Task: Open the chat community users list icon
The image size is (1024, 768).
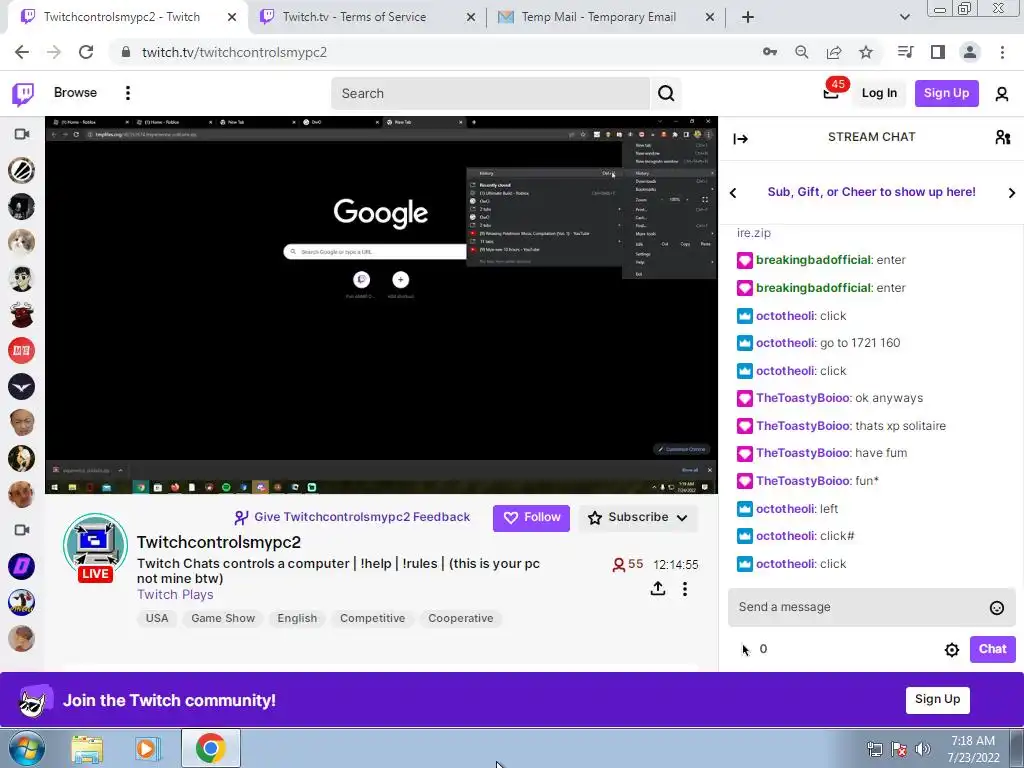Action: point(1003,137)
